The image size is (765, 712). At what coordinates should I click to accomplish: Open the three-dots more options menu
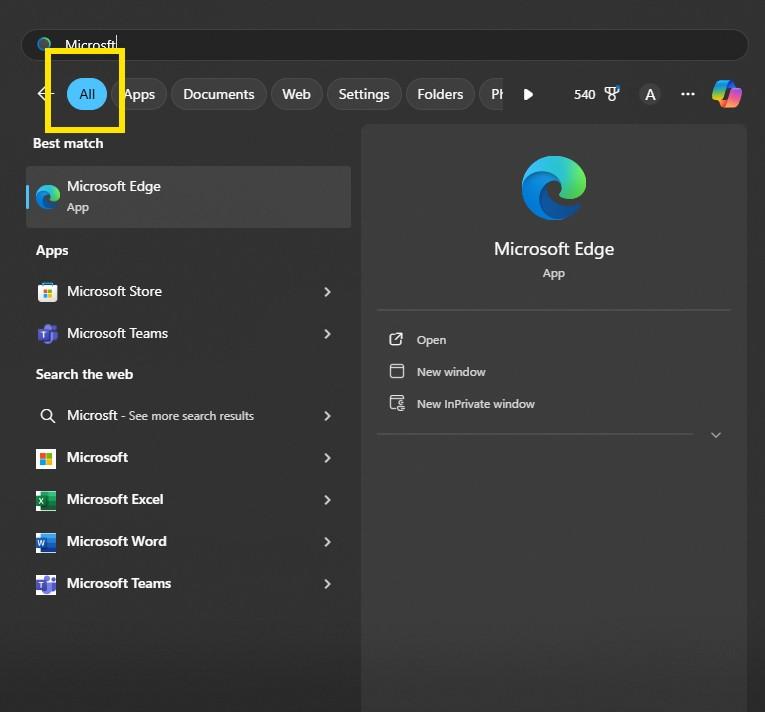tap(687, 94)
